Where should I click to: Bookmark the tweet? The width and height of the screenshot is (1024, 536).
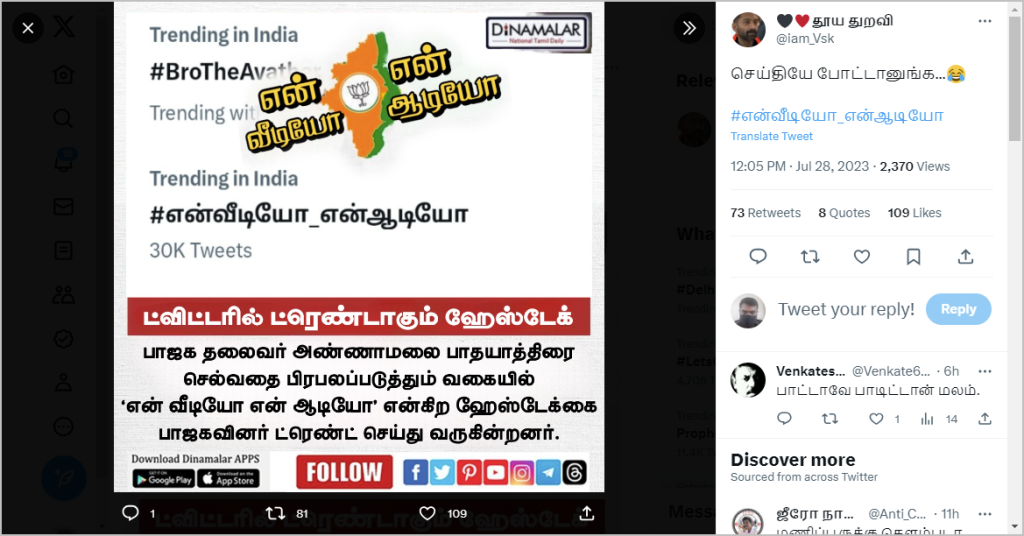click(x=913, y=257)
